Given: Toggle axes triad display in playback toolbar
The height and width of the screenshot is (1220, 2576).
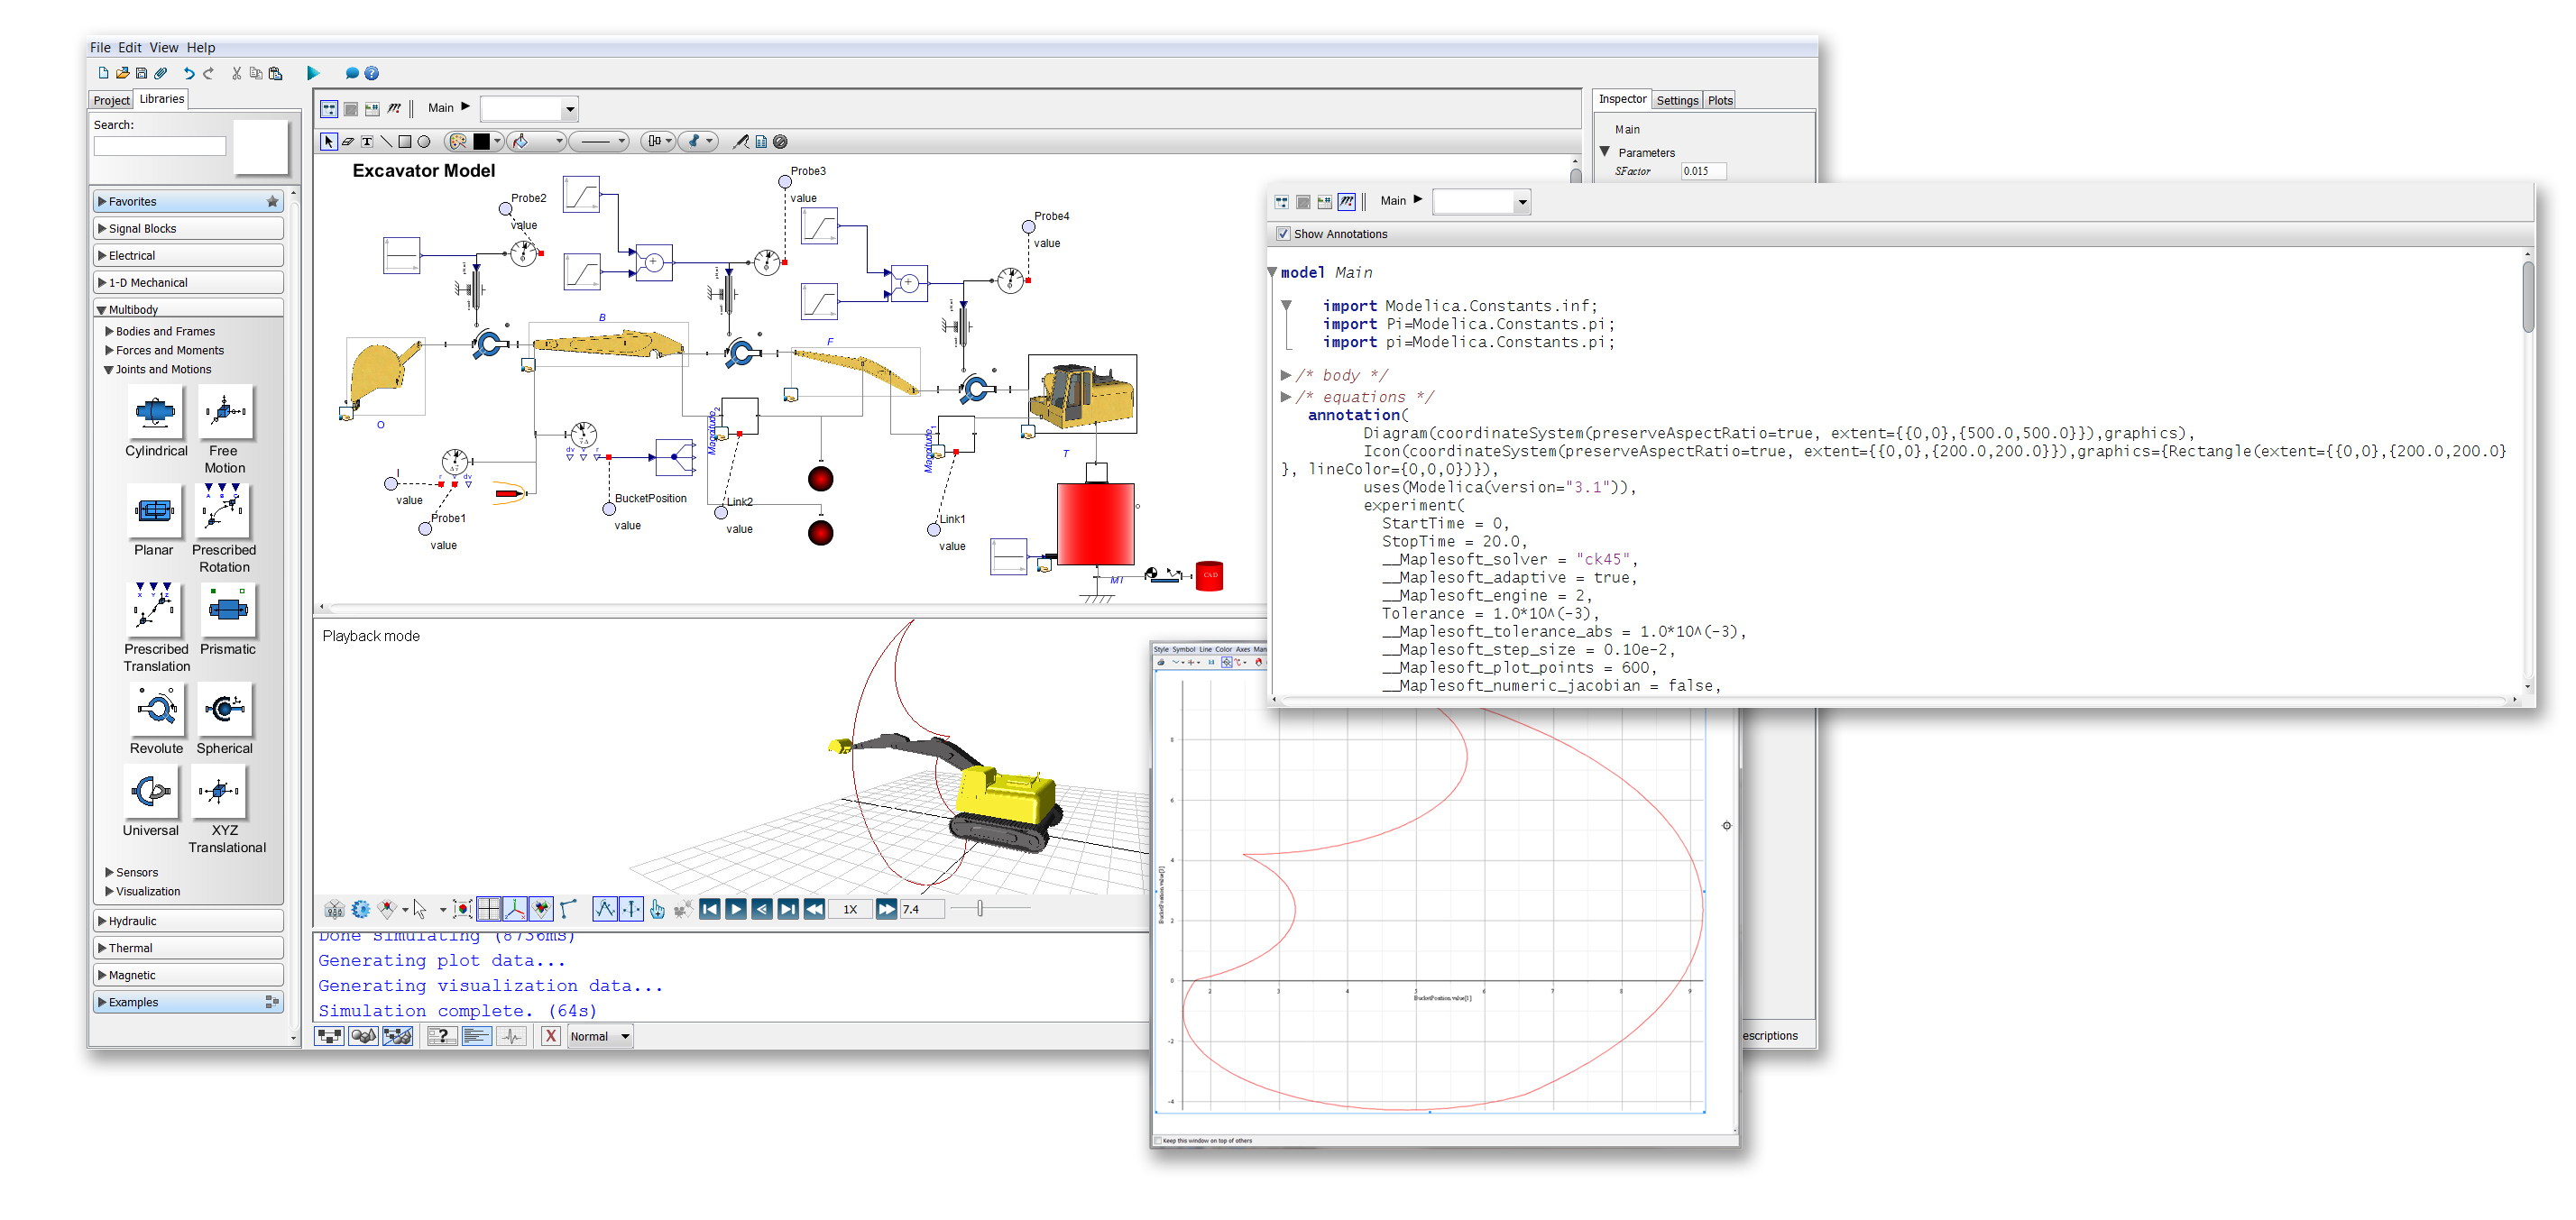Looking at the screenshot, I should [515, 909].
